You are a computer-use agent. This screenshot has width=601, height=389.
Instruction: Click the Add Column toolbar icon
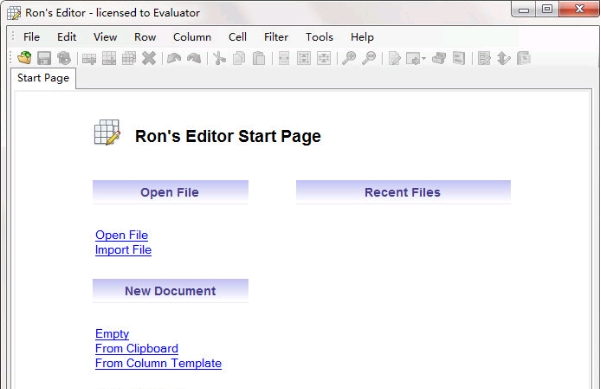click(109, 58)
